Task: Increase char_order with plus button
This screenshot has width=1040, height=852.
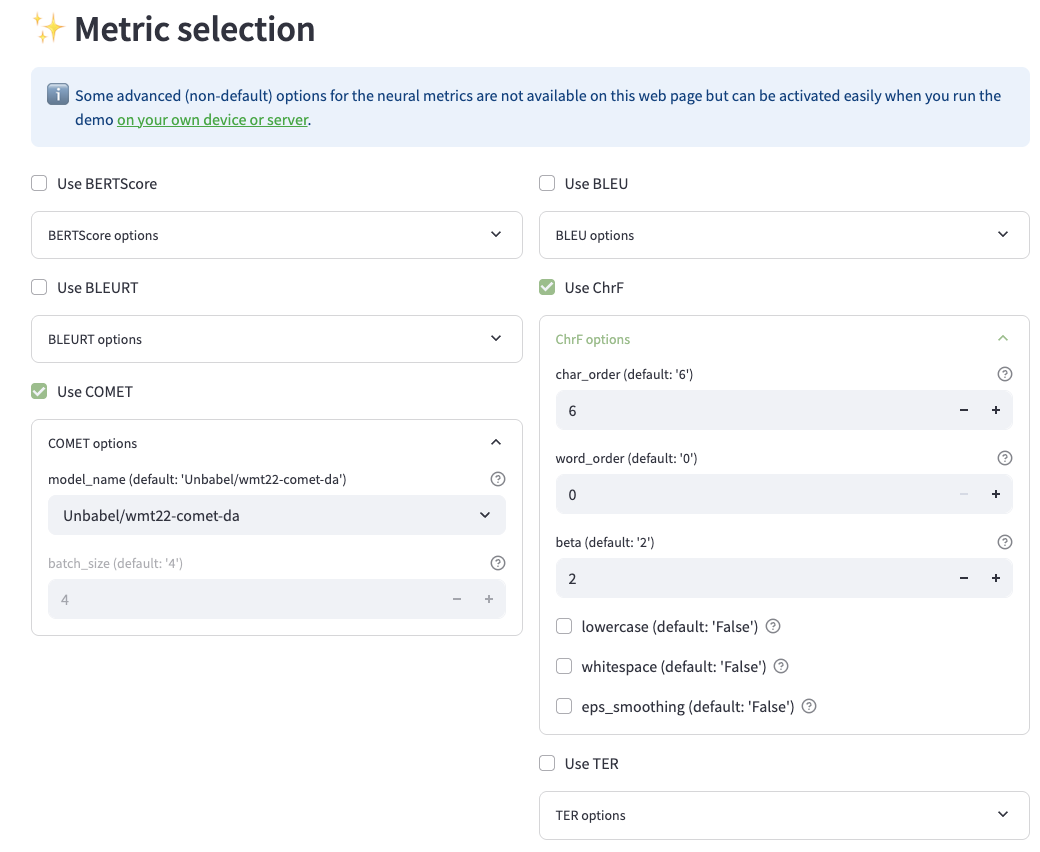Action: 996,410
